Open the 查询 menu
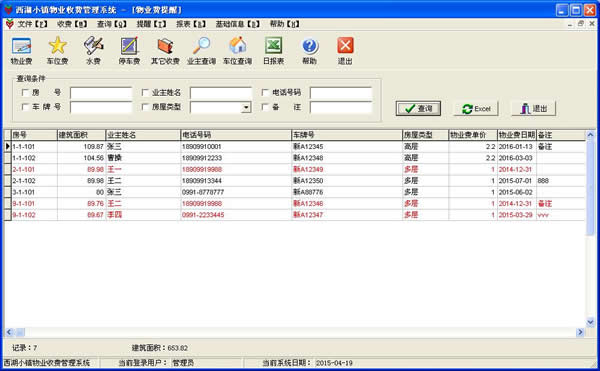This screenshot has height=371, width=600. point(111,24)
